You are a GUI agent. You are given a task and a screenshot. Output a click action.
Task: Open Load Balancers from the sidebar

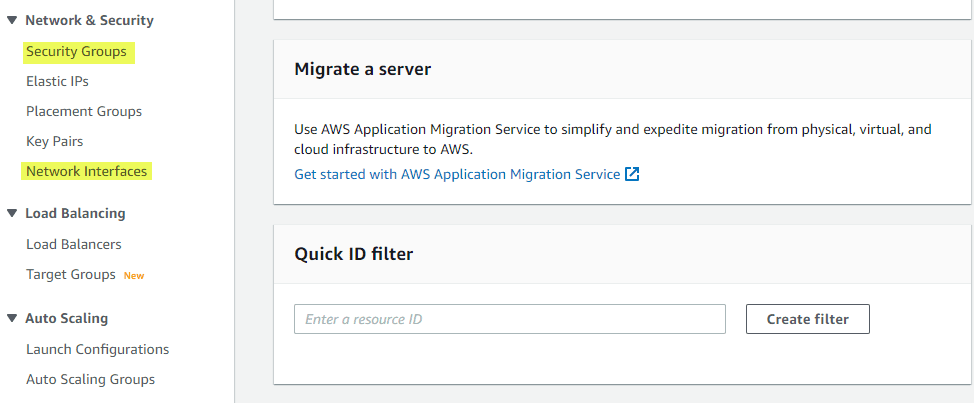tap(74, 244)
